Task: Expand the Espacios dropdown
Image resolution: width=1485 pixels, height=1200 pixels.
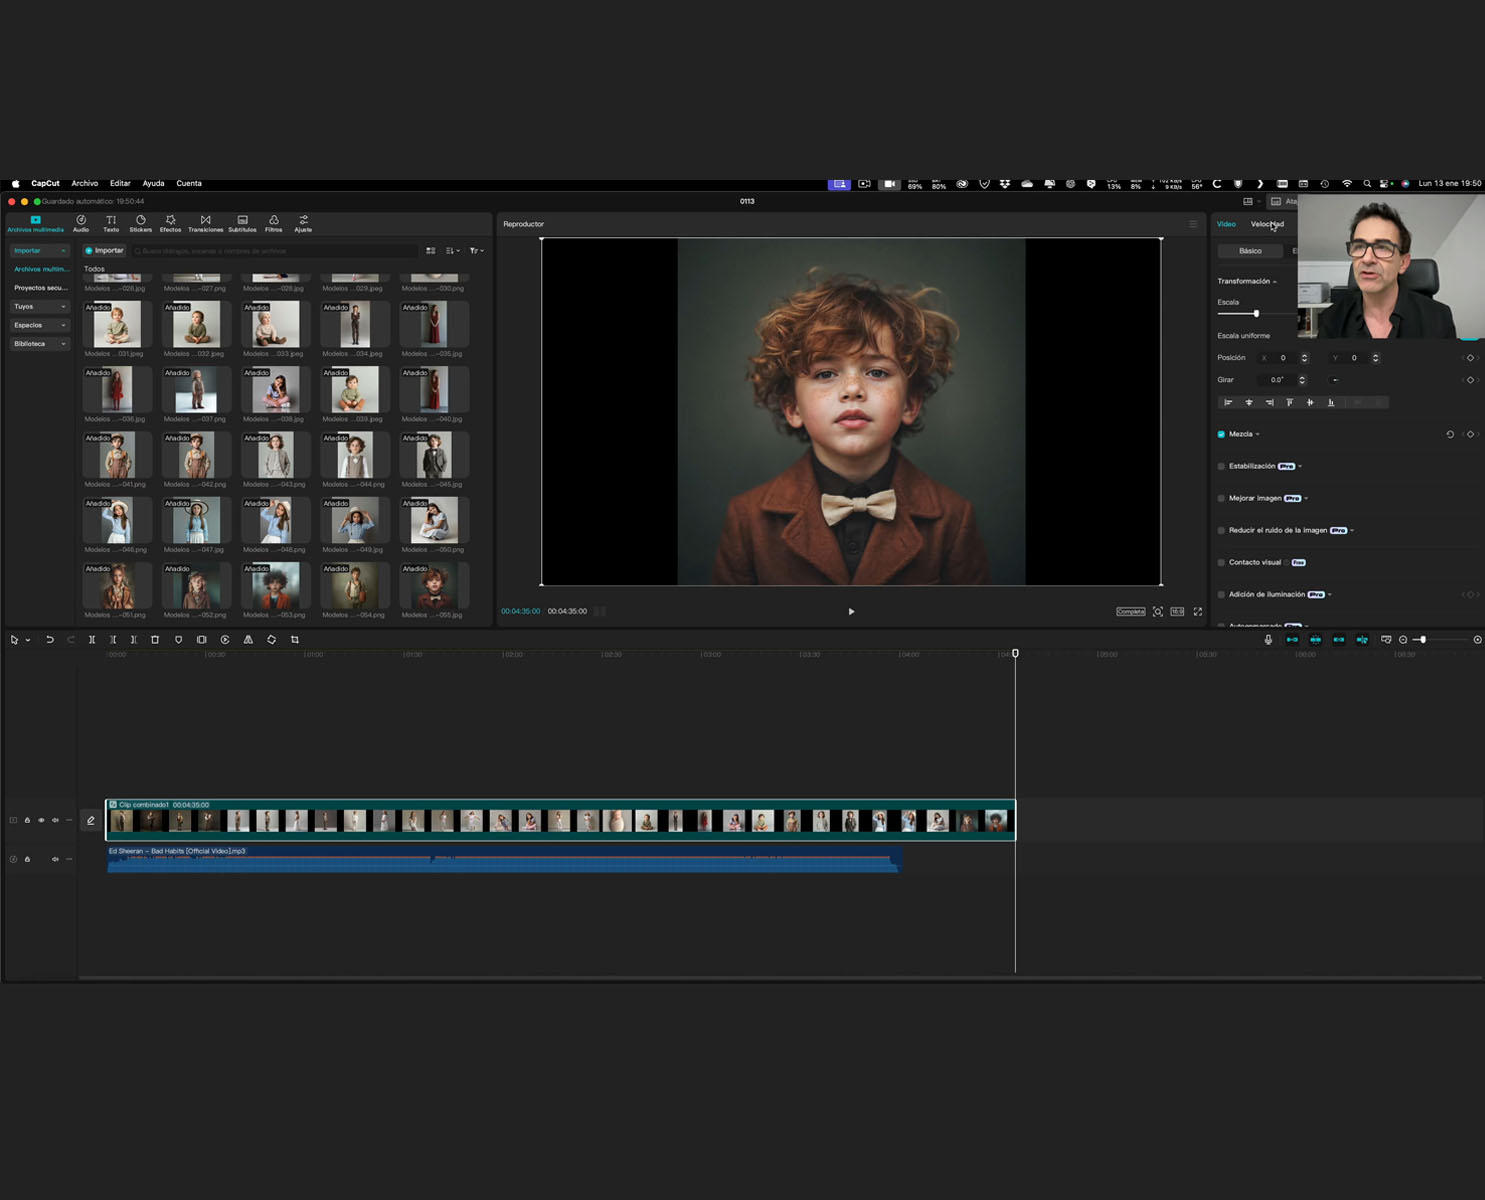Action: [40, 326]
